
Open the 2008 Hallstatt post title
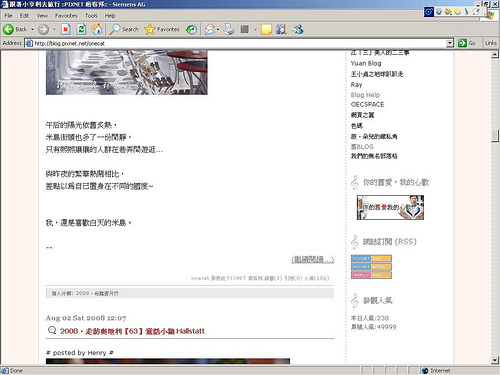point(132,331)
